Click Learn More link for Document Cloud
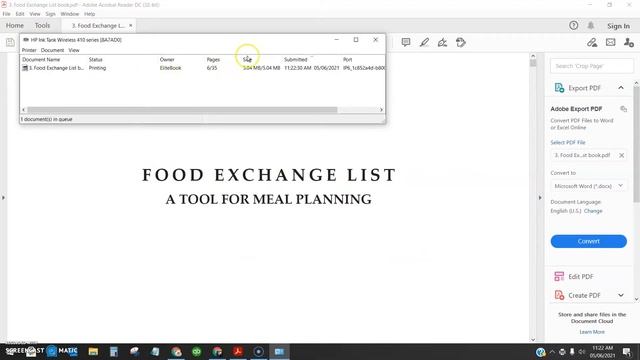Image resolution: width=640 pixels, height=360 pixels. pos(592,332)
